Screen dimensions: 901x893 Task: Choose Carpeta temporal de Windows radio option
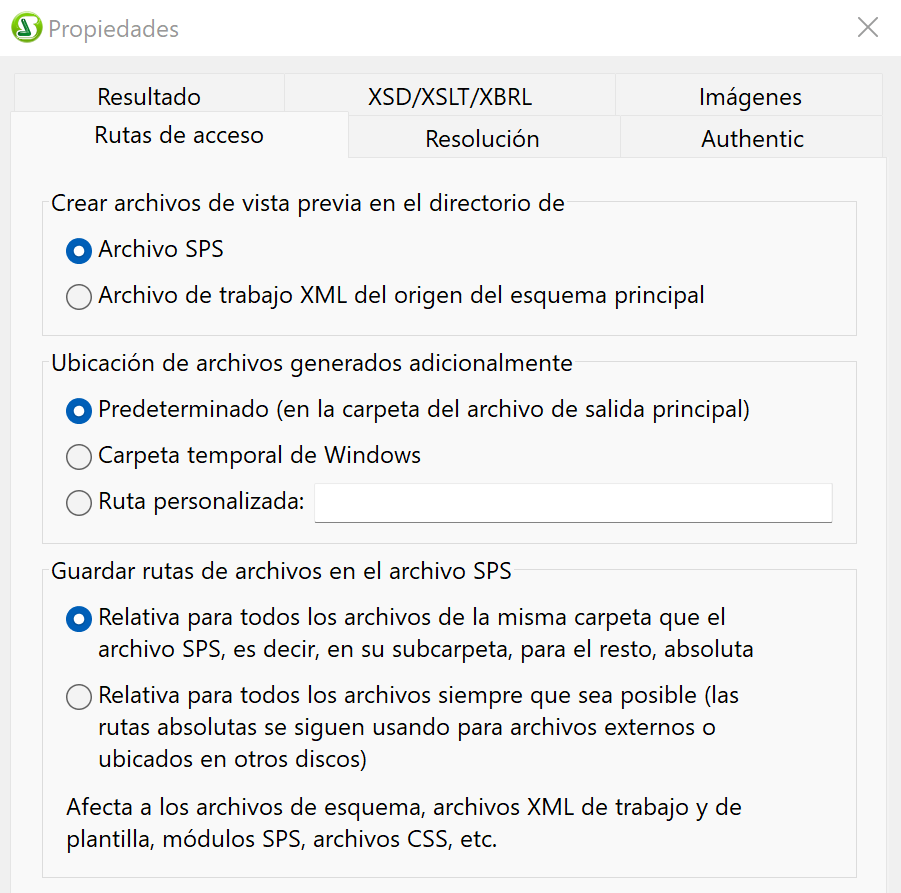(x=78, y=457)
